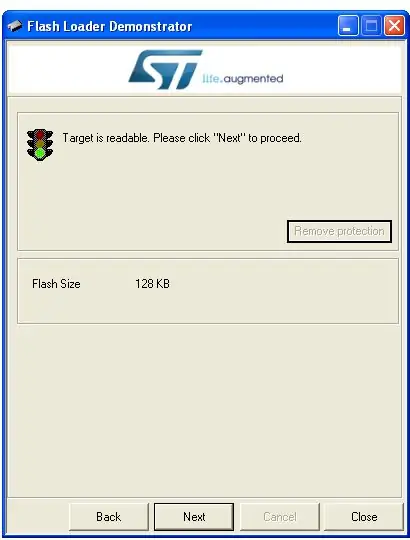The image size is (410, 540).
Task: Click the Remove protection button
Action: pyautogui.click(x=339, y=231)
